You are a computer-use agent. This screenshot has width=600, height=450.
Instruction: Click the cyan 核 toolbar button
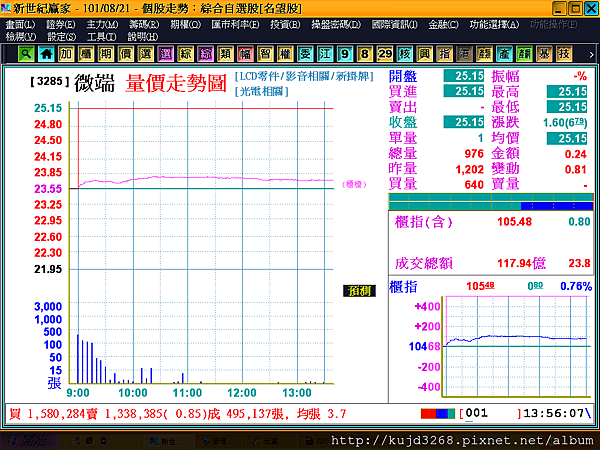[x=404, y=54]
